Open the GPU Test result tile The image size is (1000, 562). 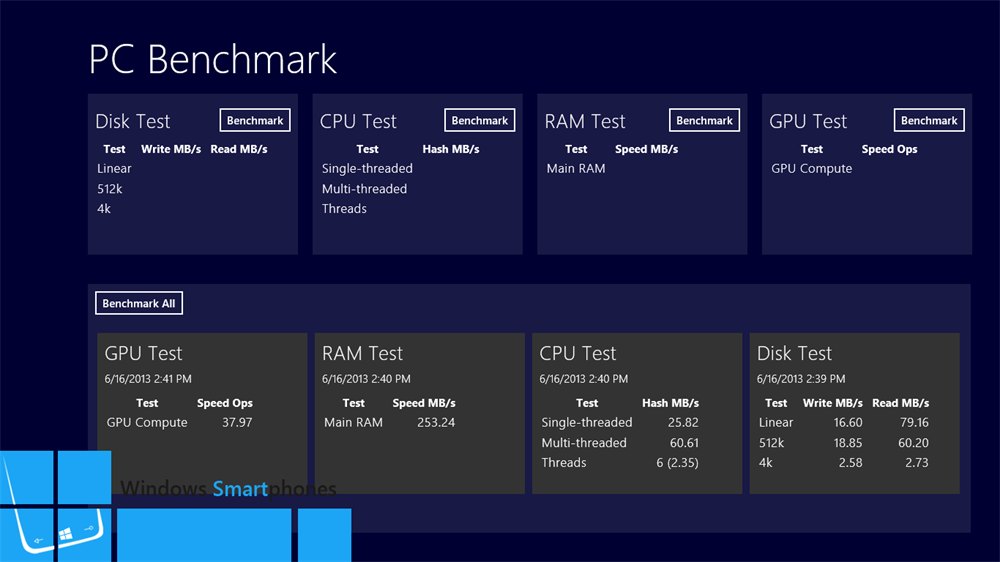202,413
